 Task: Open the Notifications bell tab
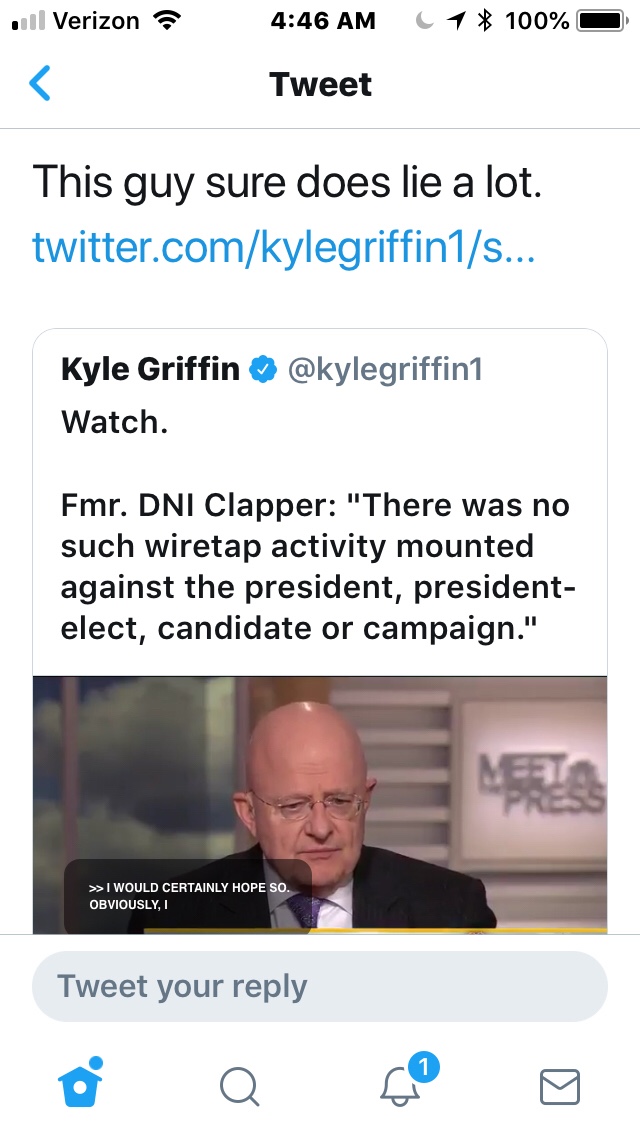click(x=402, y=1084)
